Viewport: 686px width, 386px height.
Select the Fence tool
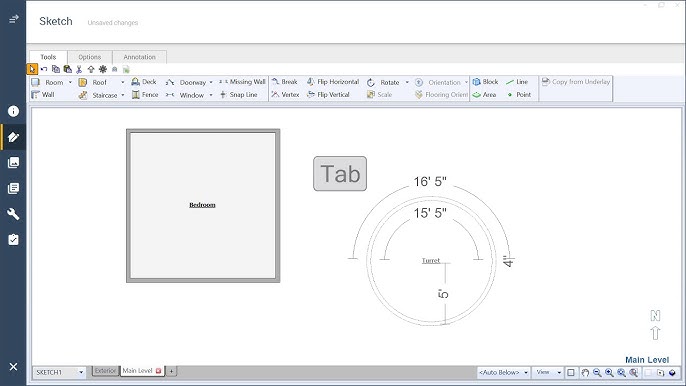point(145,95)
